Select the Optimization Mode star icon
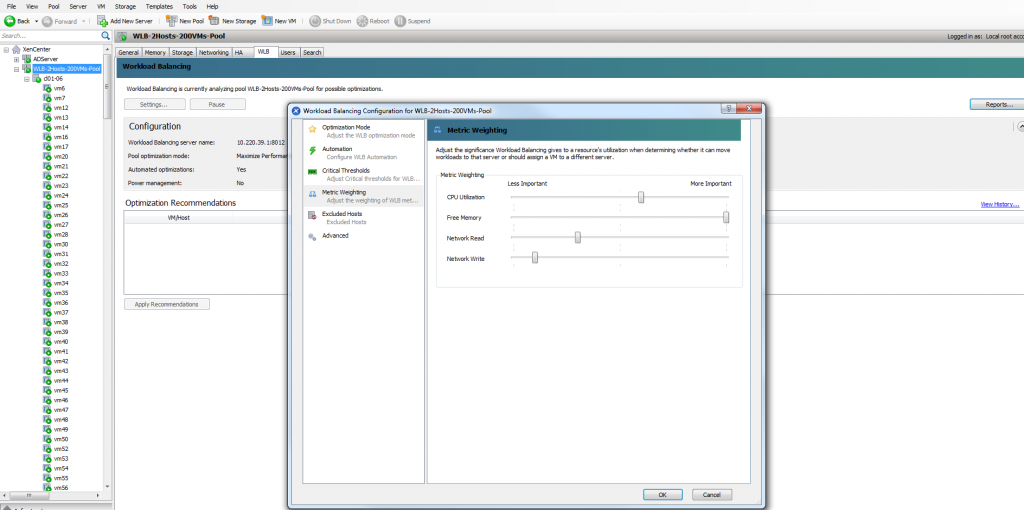This screenshot has width=1024, height=510. click(313, 130)
